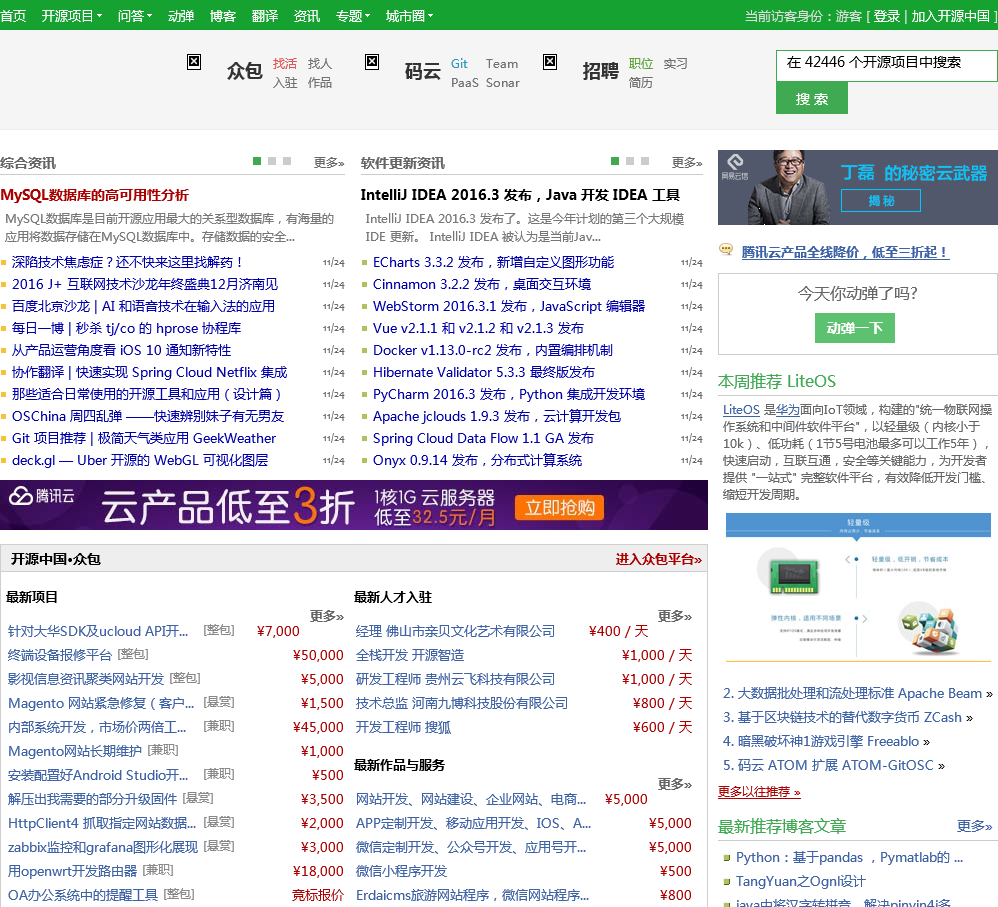Click 更多» under 最新作品与服务
The width and height of the screenshot is (998, 907).
pos(675,784)
